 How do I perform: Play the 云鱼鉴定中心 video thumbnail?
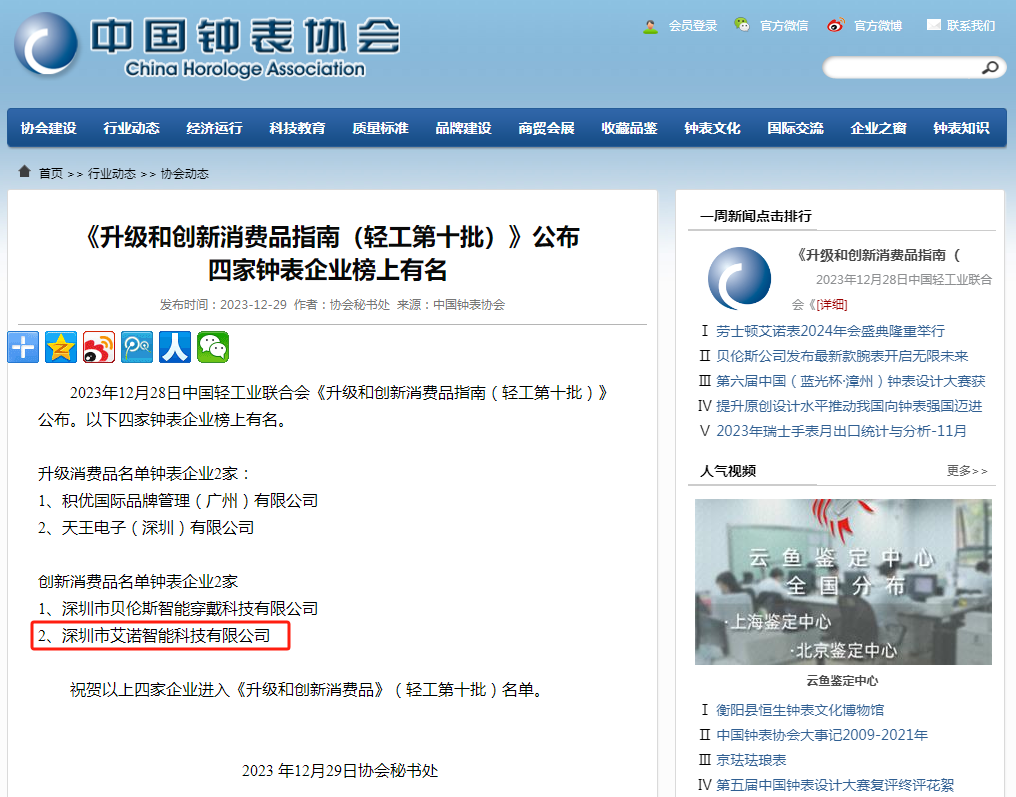click(845, 582)
